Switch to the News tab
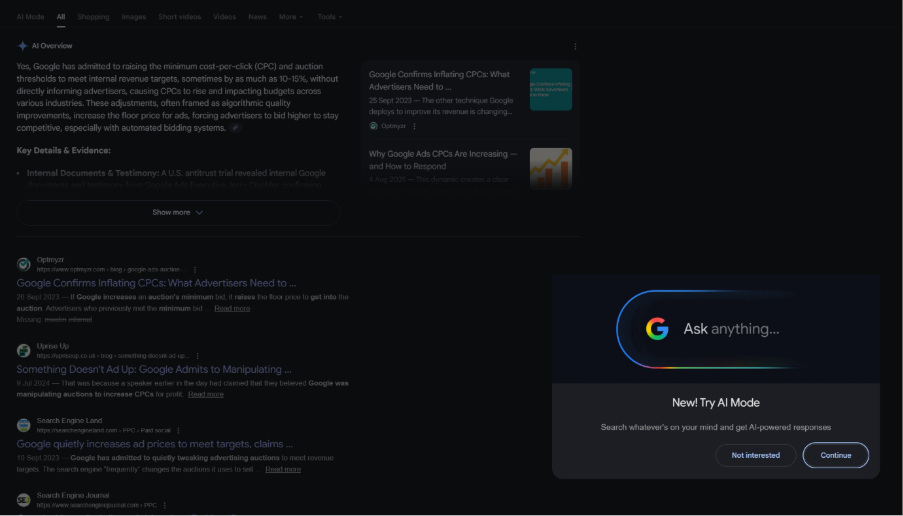This screenshot has height=516, width=903. [x=257, y=17]
